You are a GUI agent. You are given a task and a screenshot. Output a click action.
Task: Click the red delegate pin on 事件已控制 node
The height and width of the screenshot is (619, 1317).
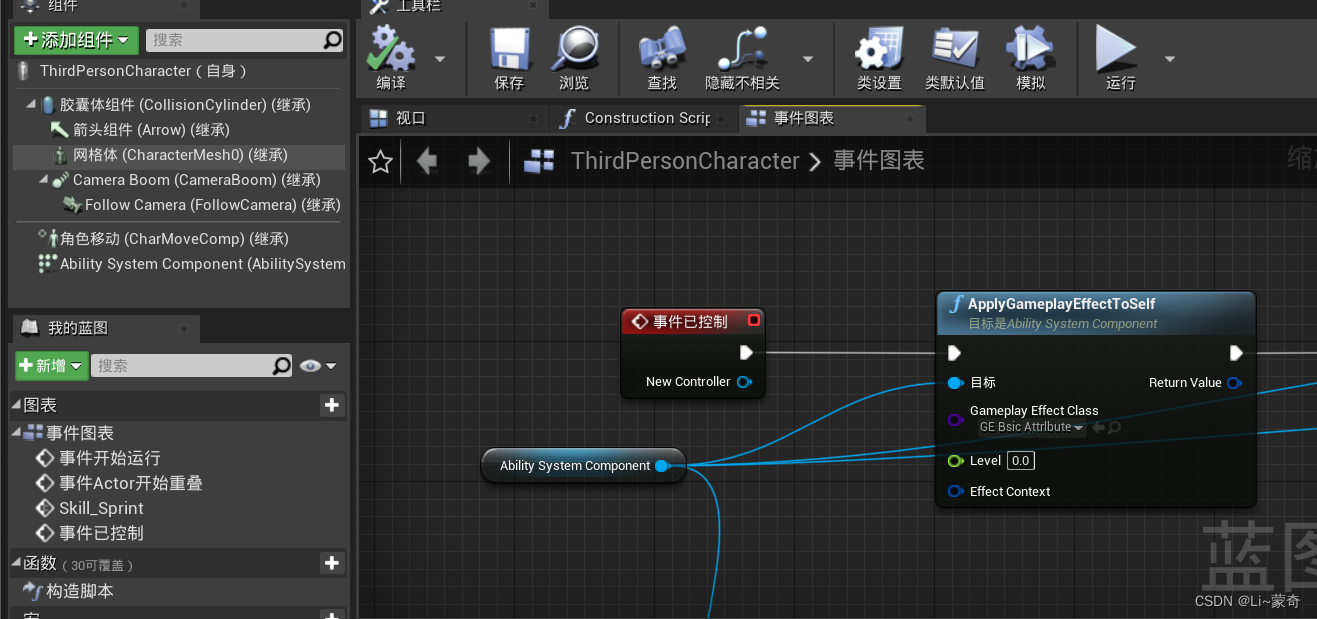coord(754,320)
